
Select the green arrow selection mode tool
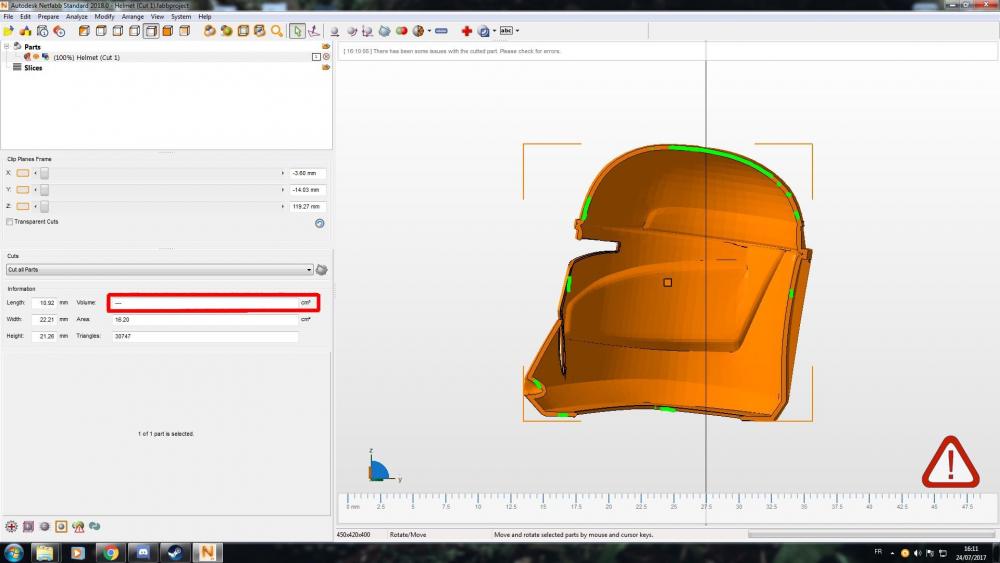coord(297,31)
